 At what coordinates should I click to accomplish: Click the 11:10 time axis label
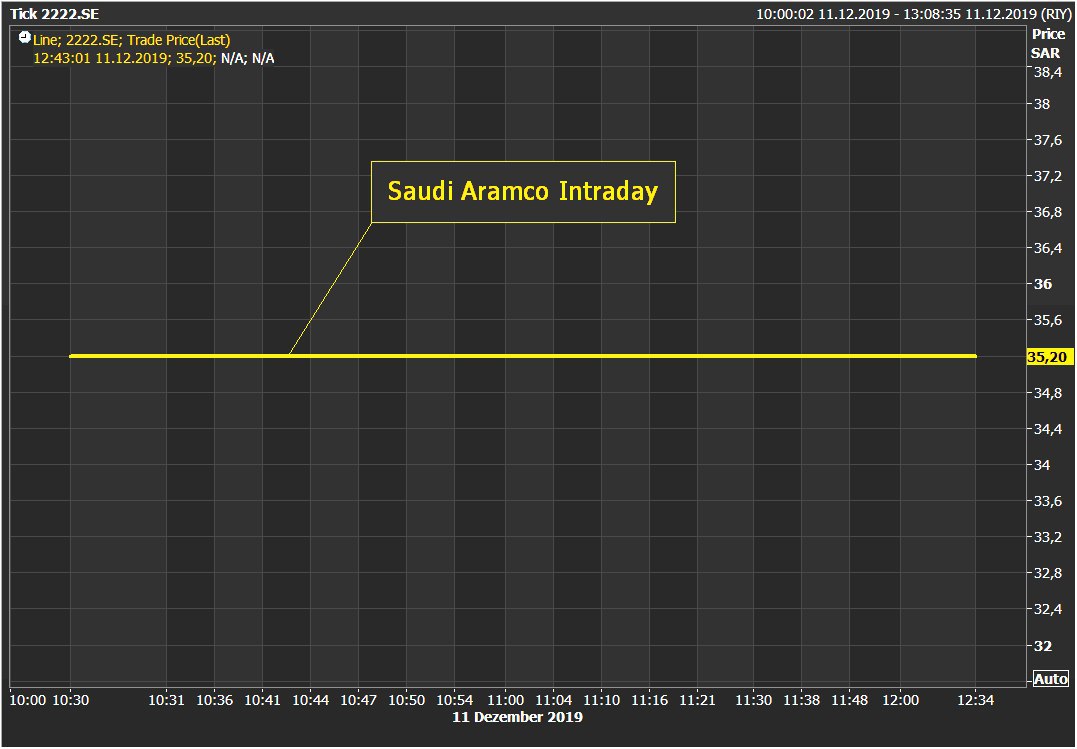pyautogui.click(x=602, y=700)
